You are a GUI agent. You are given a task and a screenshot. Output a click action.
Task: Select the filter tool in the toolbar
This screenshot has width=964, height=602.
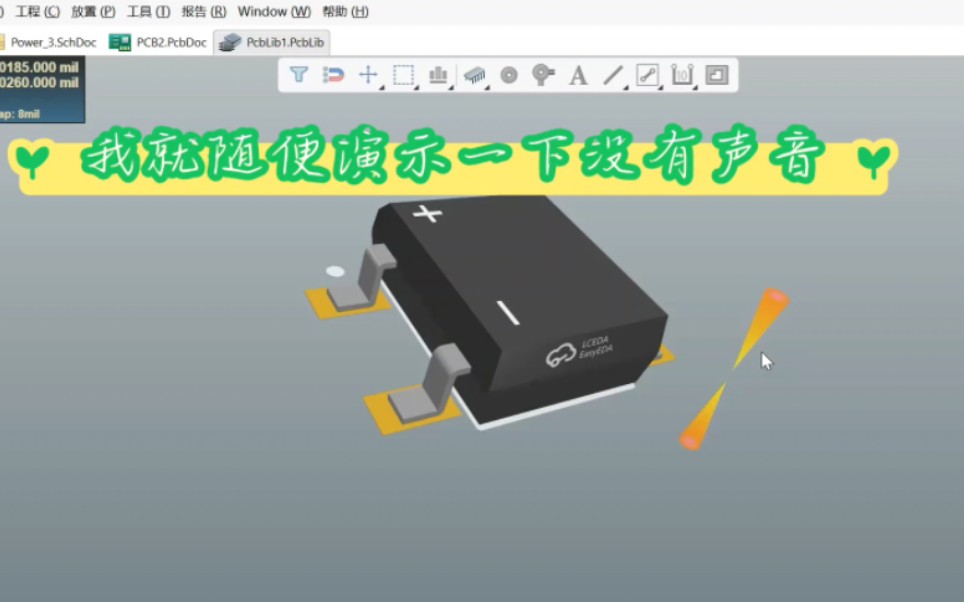point(298,73)
